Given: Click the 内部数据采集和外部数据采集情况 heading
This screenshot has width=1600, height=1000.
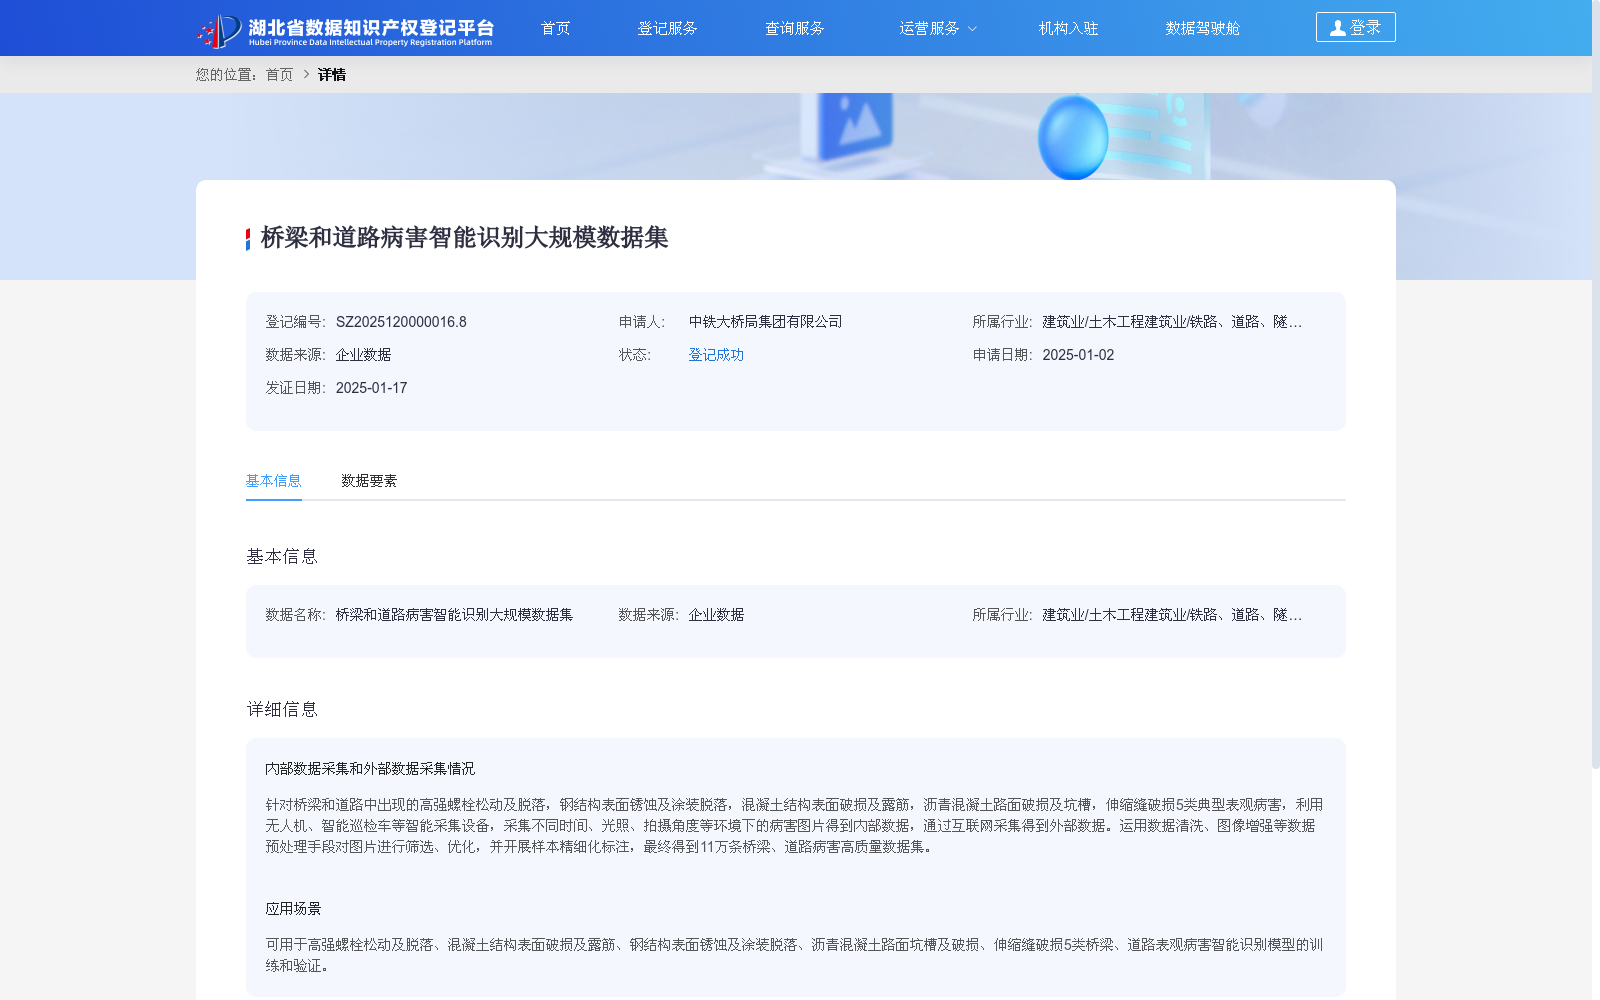Looking at the screenshot, I should [x=370, y=769].
